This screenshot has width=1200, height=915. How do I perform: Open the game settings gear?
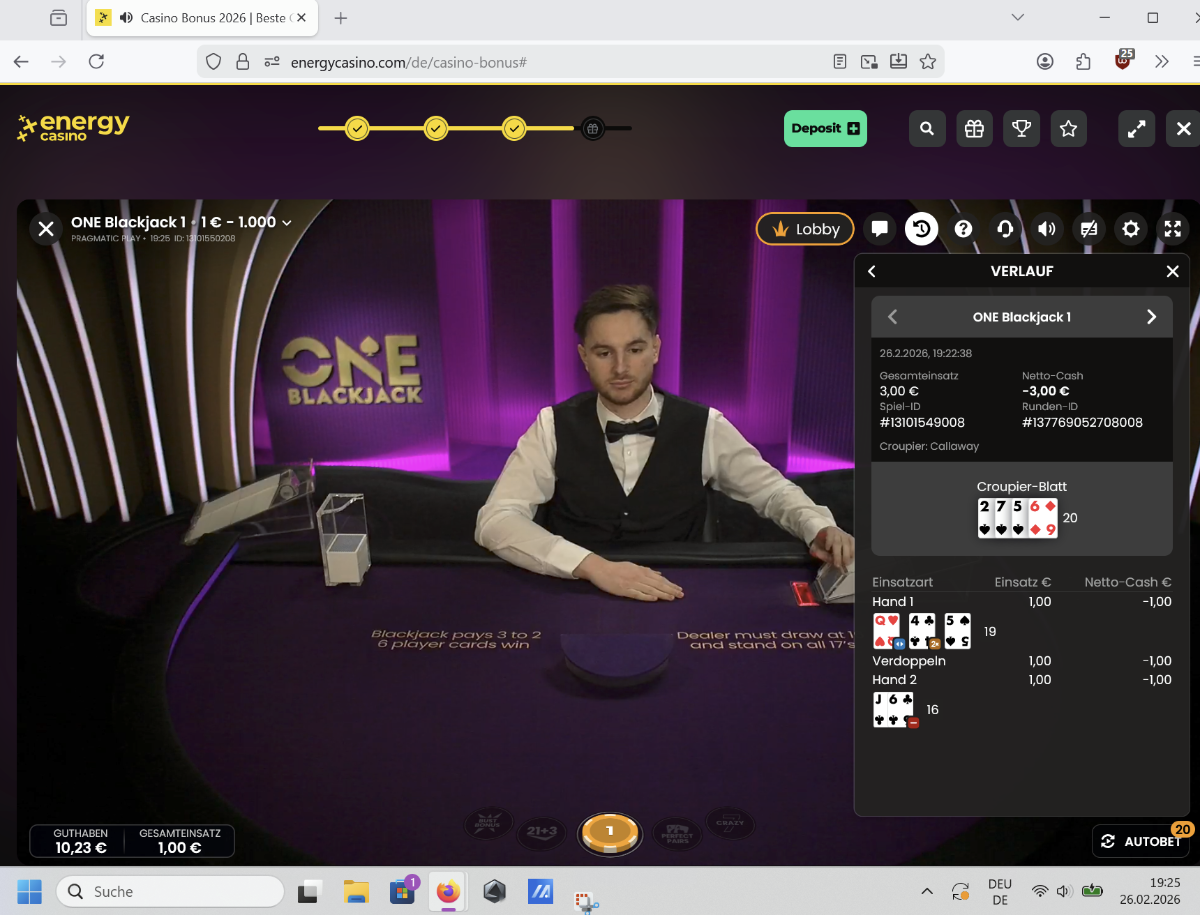1131,229
